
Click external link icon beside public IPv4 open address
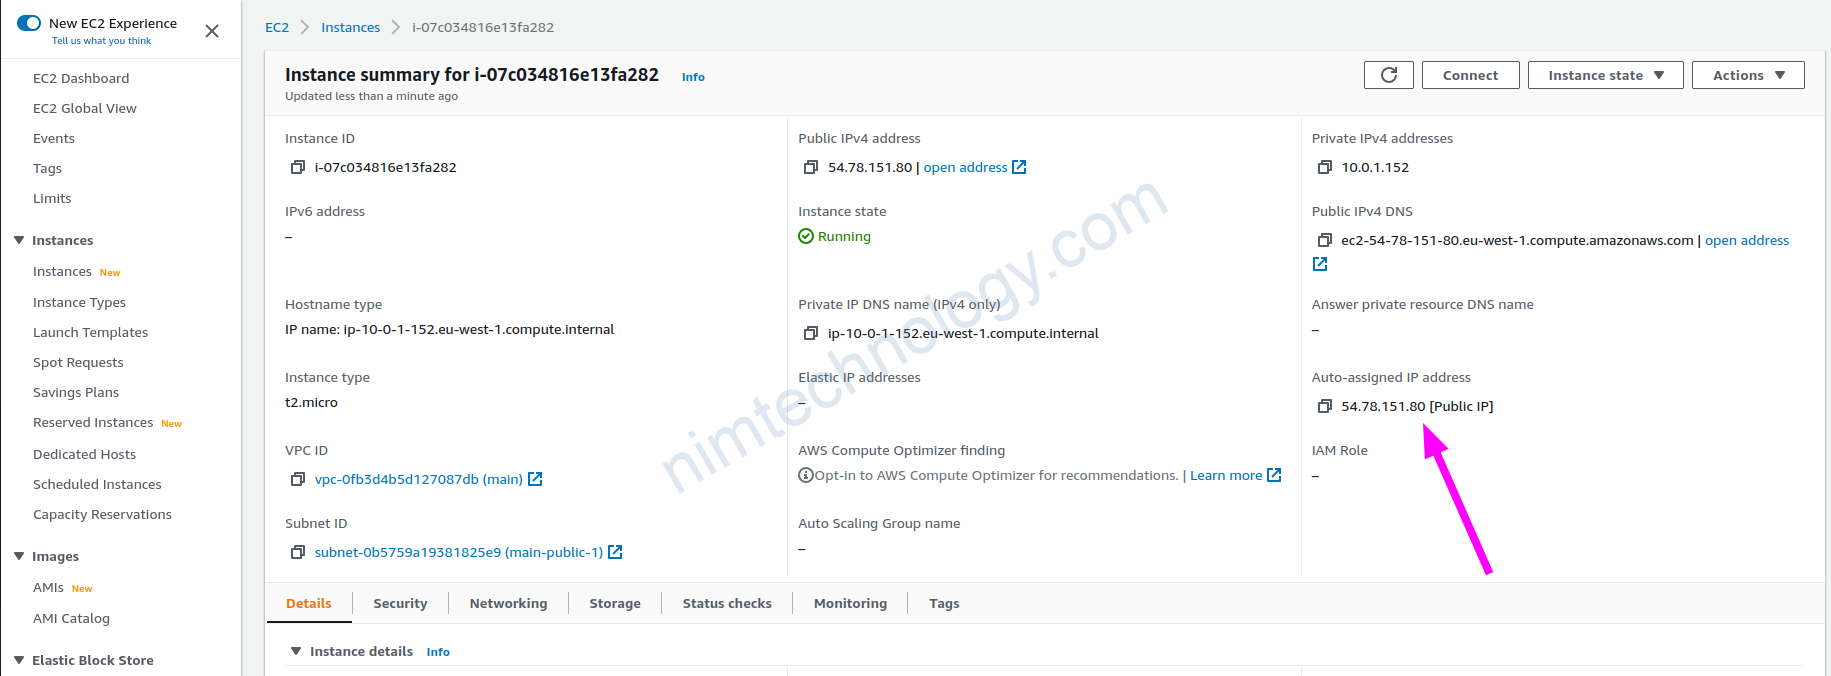tap(1019, 167)
